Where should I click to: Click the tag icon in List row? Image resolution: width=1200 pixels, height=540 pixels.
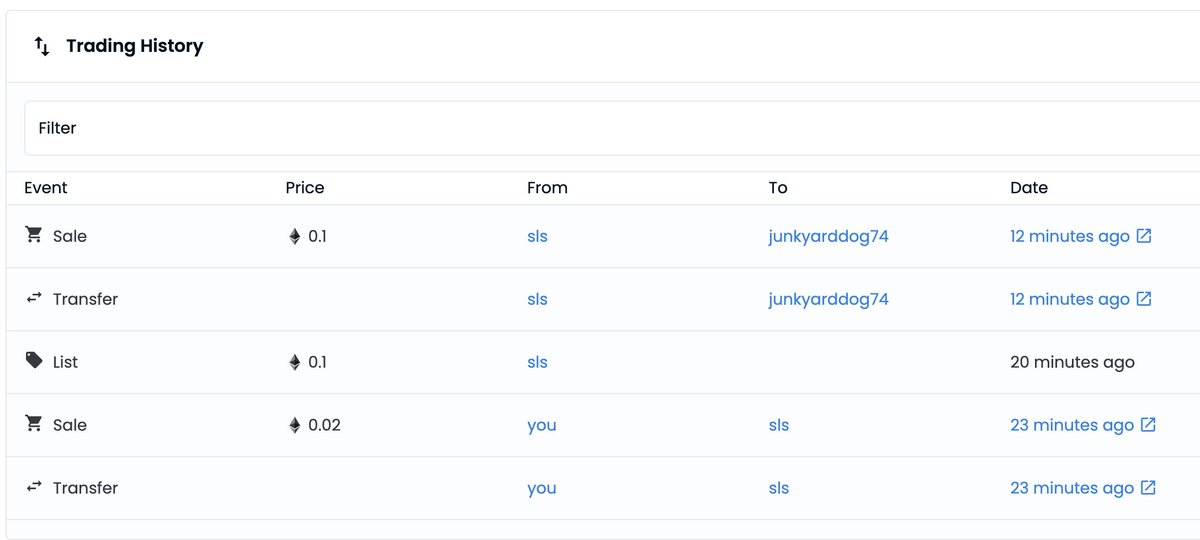[34, 361]
